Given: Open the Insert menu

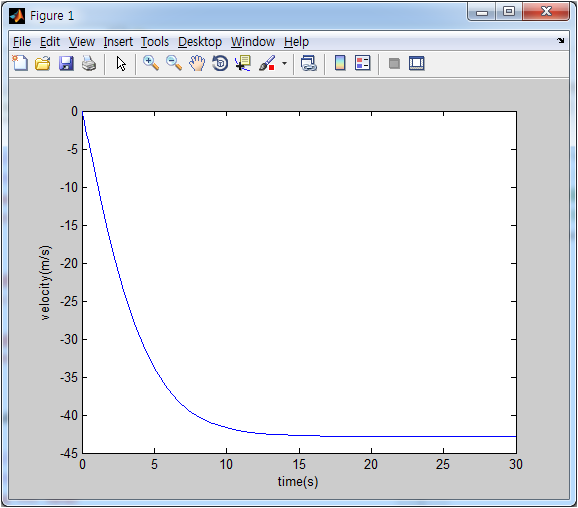Looking at the screenshot, I should click(x=118, y=42).
